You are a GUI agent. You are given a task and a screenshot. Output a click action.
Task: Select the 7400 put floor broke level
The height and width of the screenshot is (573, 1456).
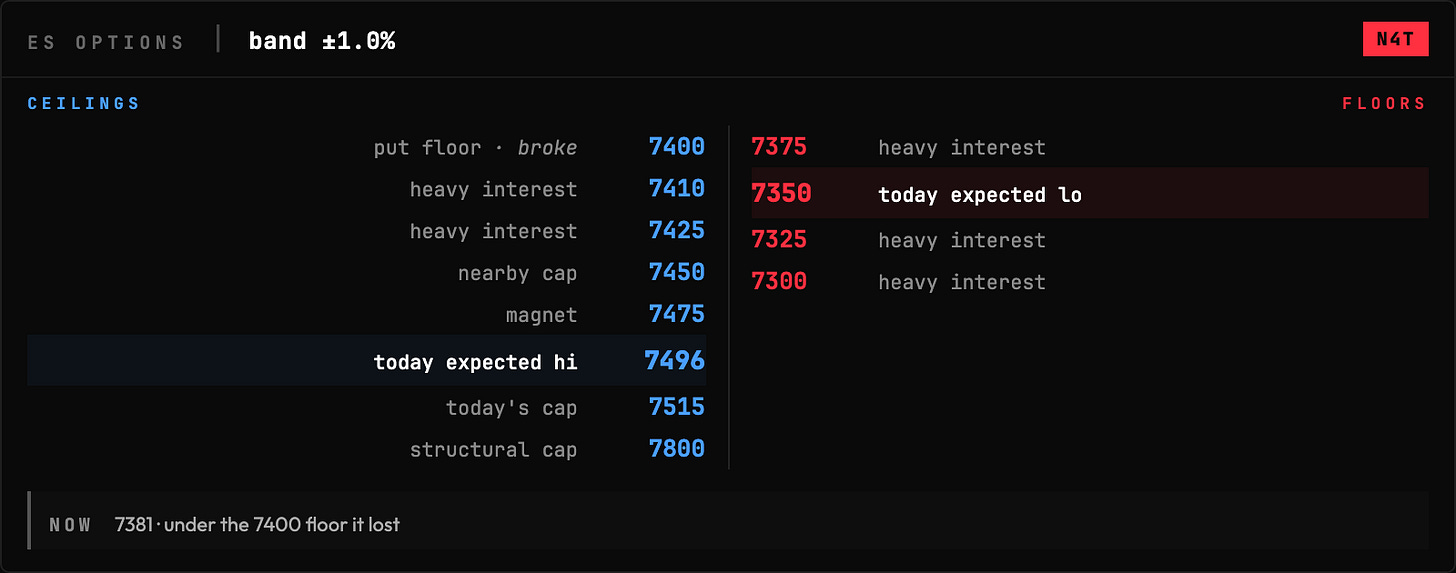pyautogui.click(x=367, y=147)
